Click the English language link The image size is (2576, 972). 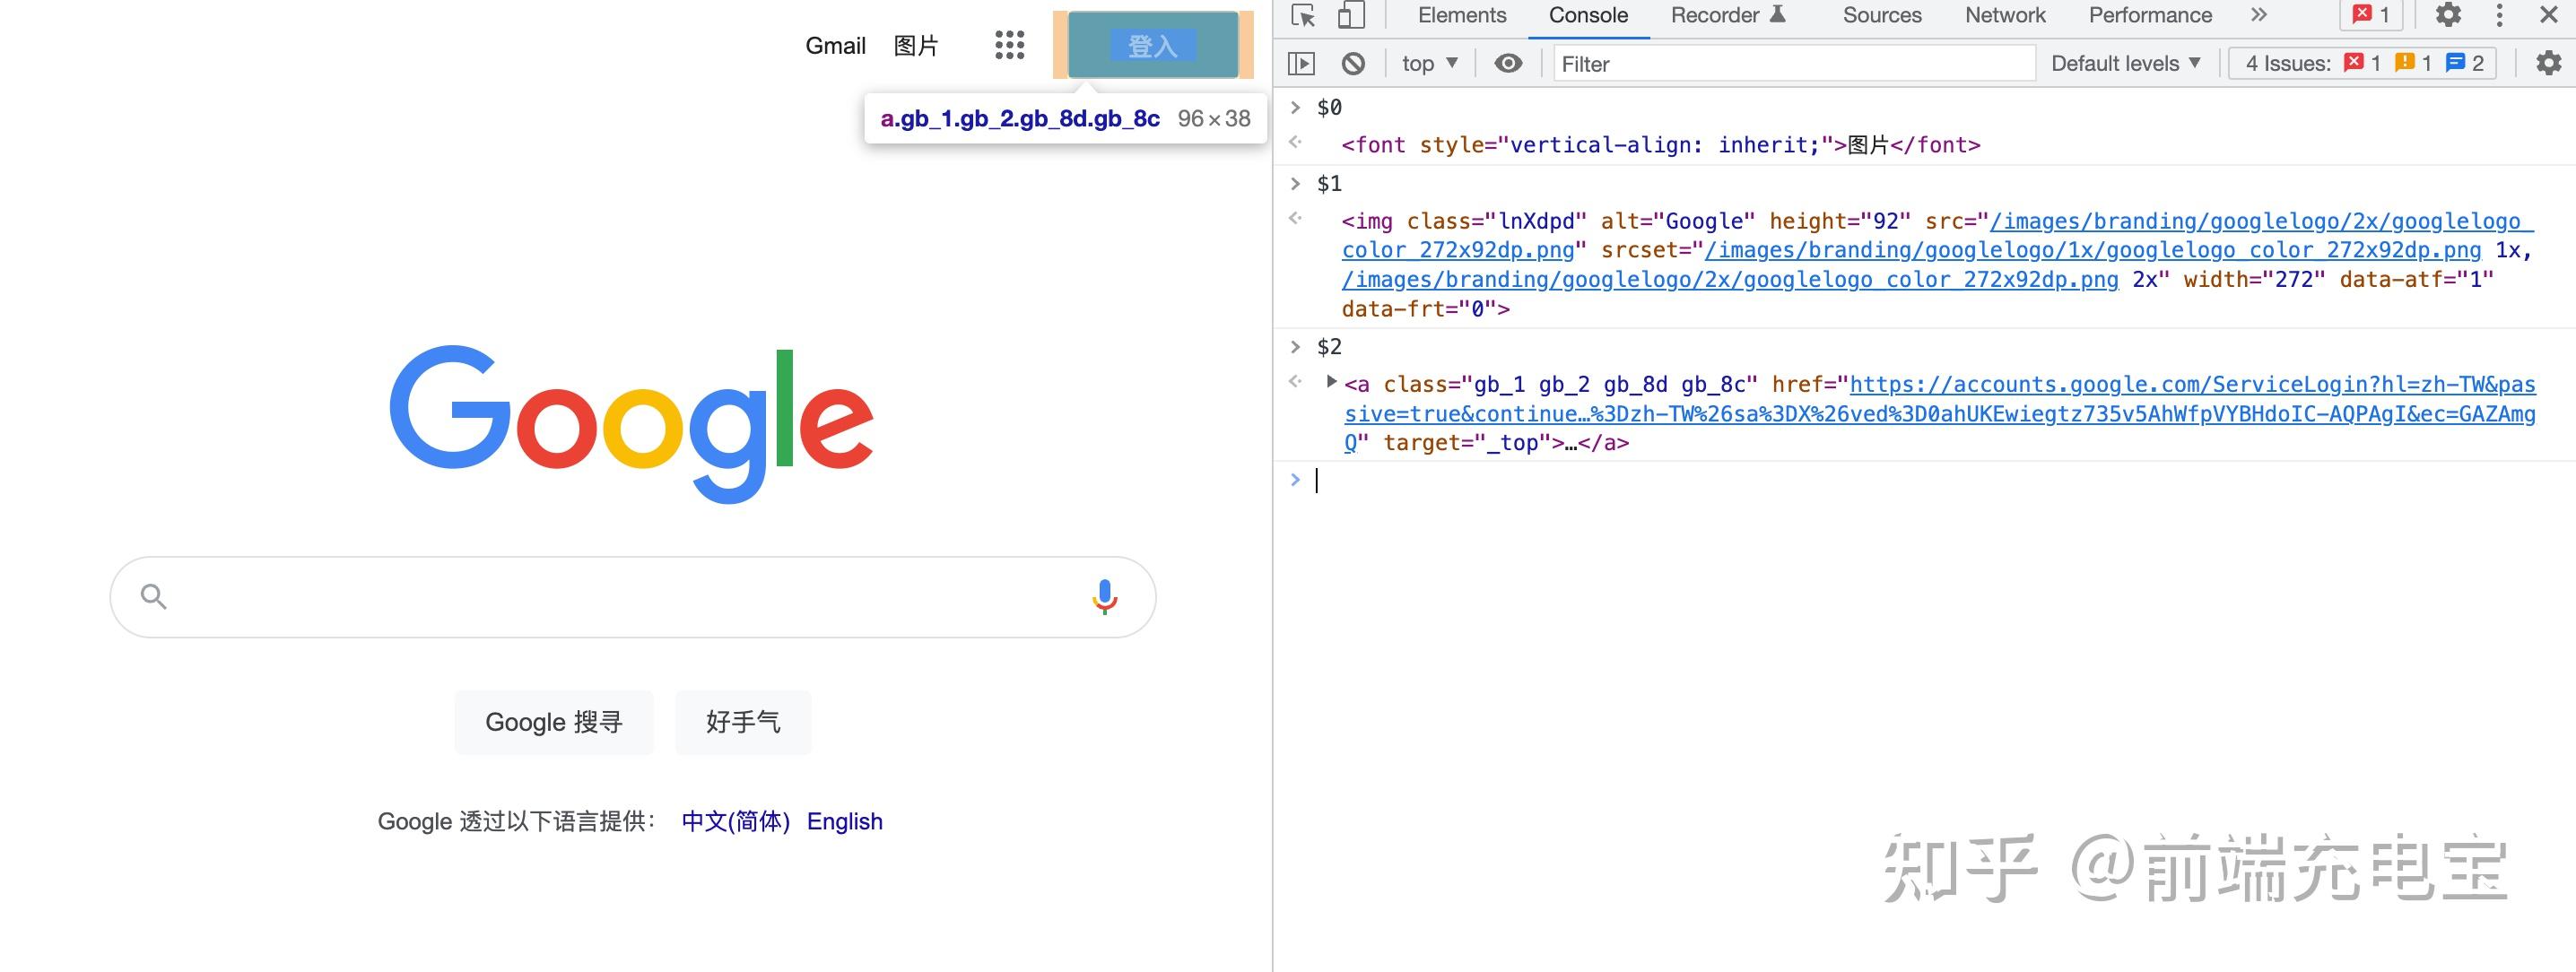(845, 821)
